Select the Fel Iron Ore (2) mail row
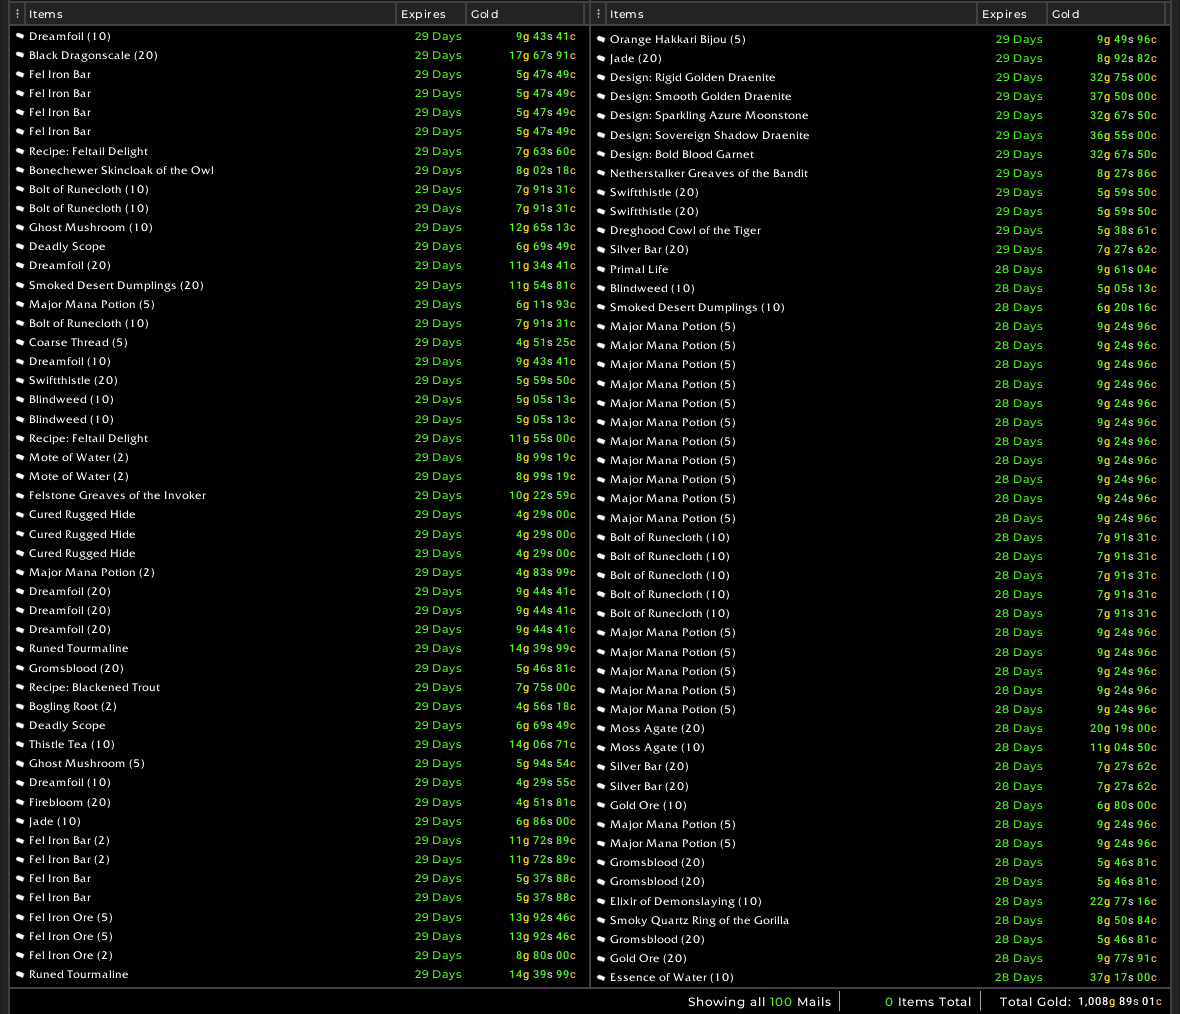1180x1014 pixels. coord(299,955)
